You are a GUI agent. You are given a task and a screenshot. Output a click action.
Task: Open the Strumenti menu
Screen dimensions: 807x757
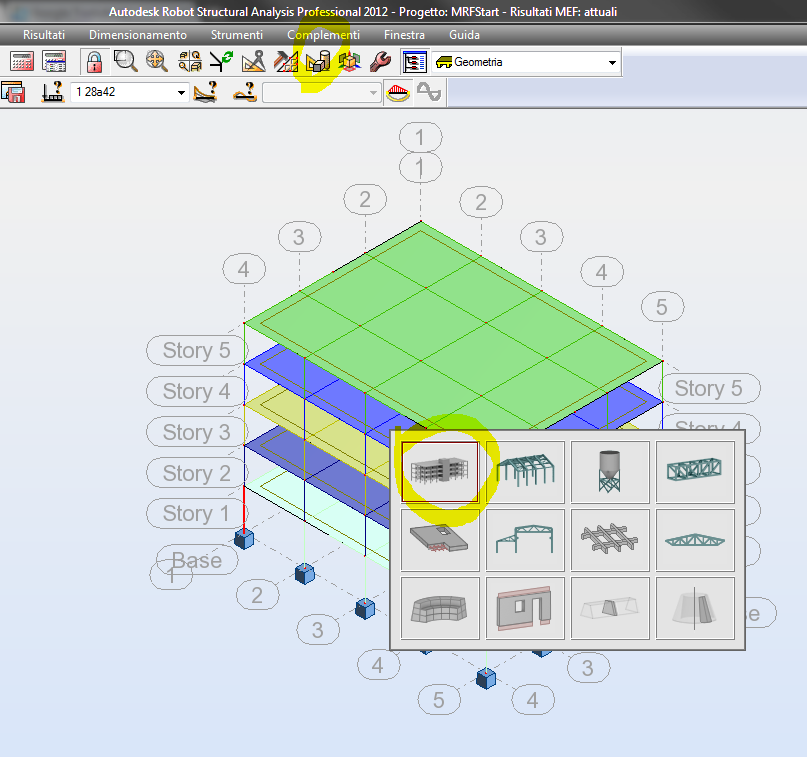point(237,35)
